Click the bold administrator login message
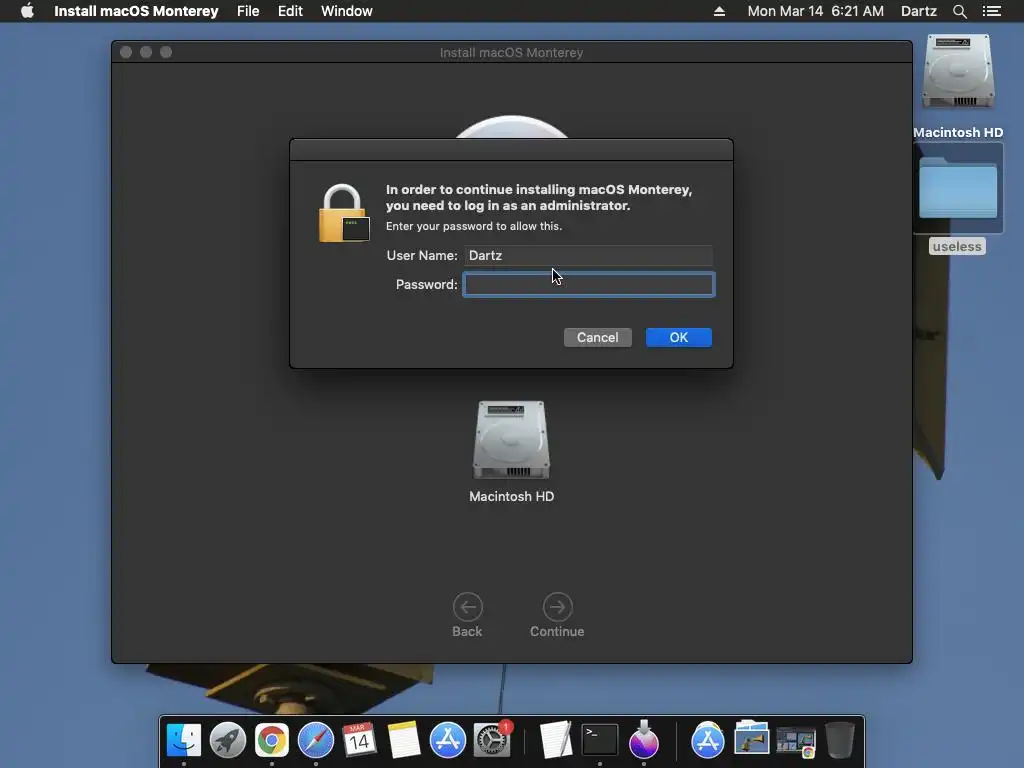 pos(539,197)
